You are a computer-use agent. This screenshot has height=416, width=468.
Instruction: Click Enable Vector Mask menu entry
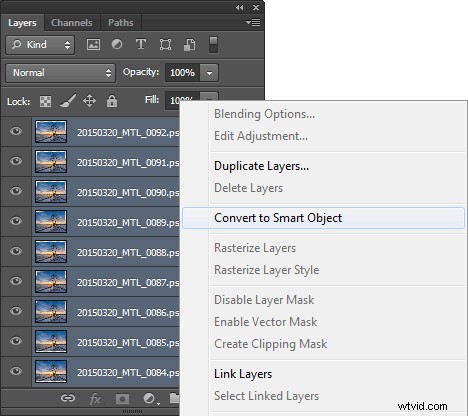point(266,322)
